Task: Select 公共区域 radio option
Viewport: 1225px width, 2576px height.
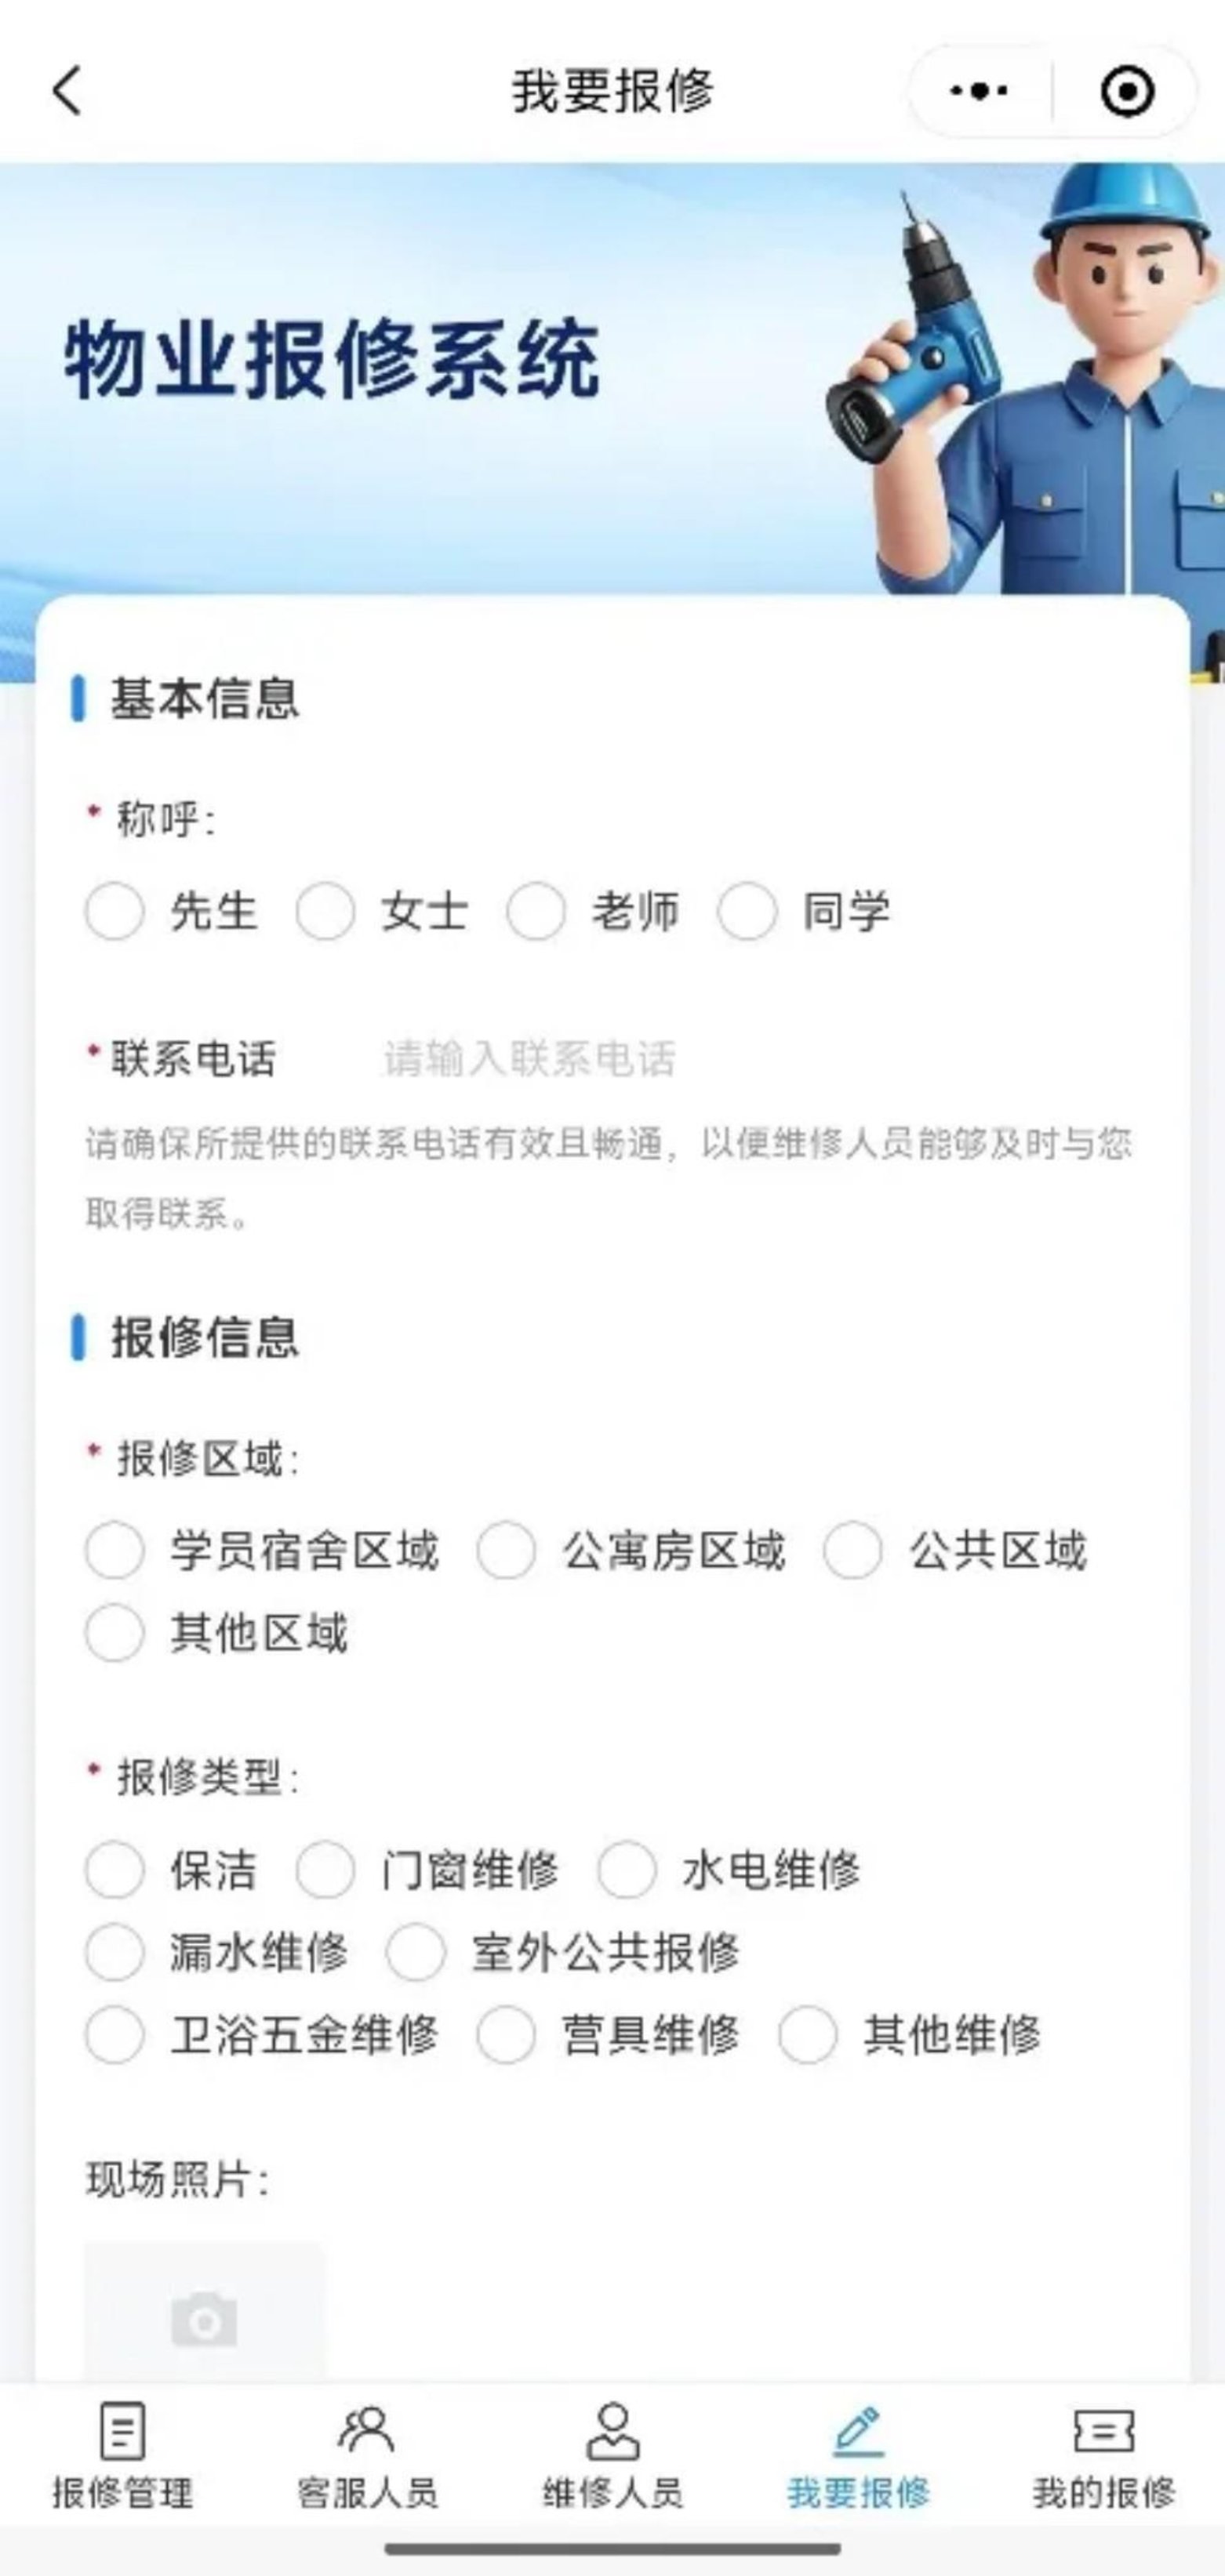Action: (x=852, y=1551)
